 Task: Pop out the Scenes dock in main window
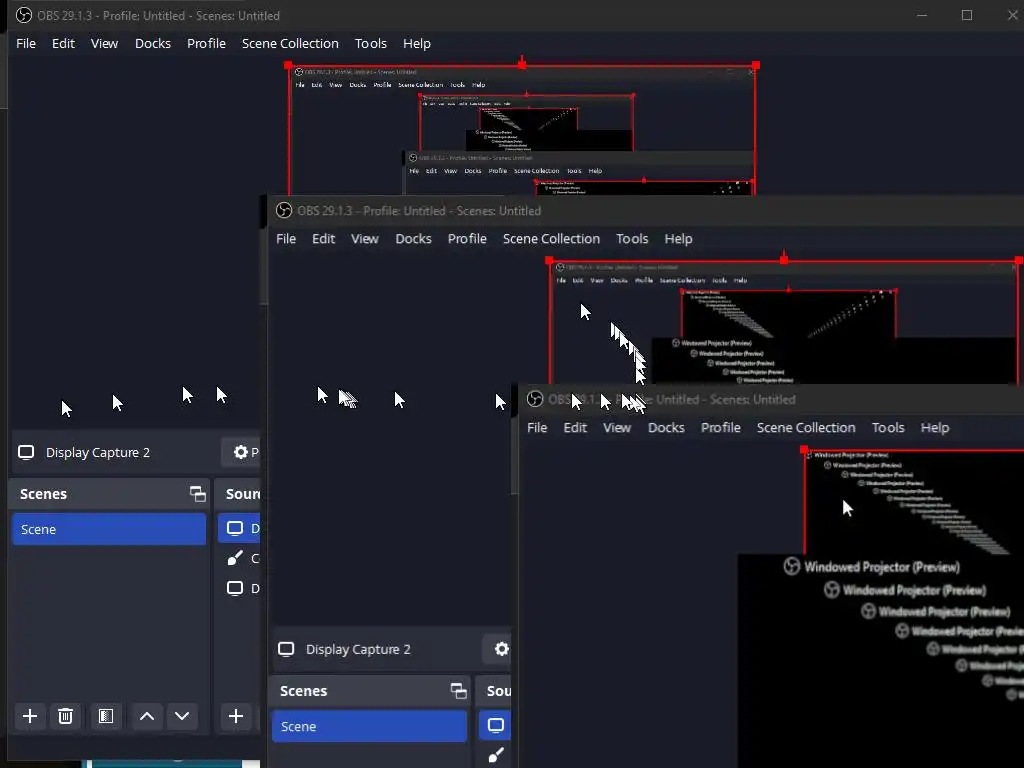coord(198,494)
